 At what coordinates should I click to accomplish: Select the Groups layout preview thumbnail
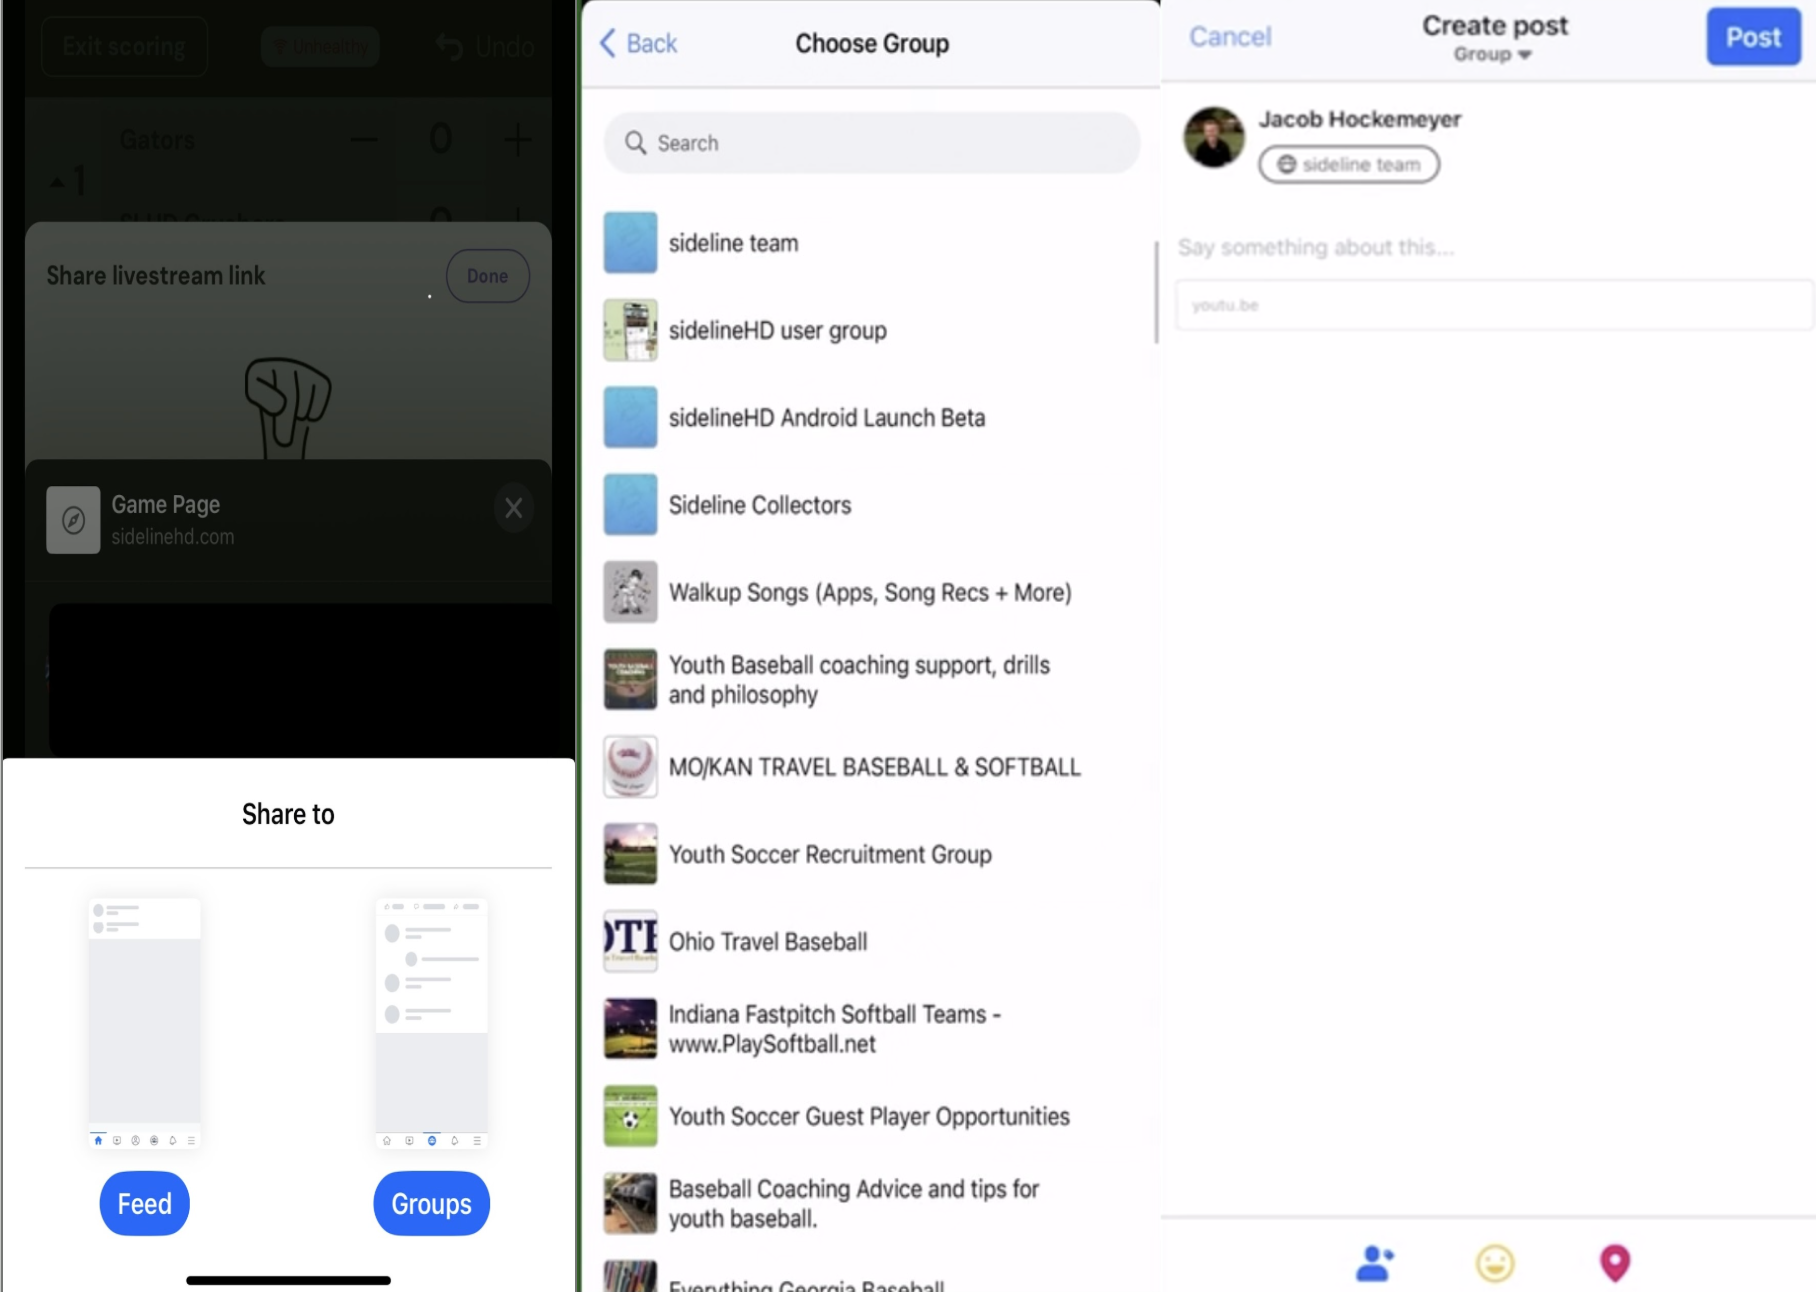click(x=432, y=1023)
